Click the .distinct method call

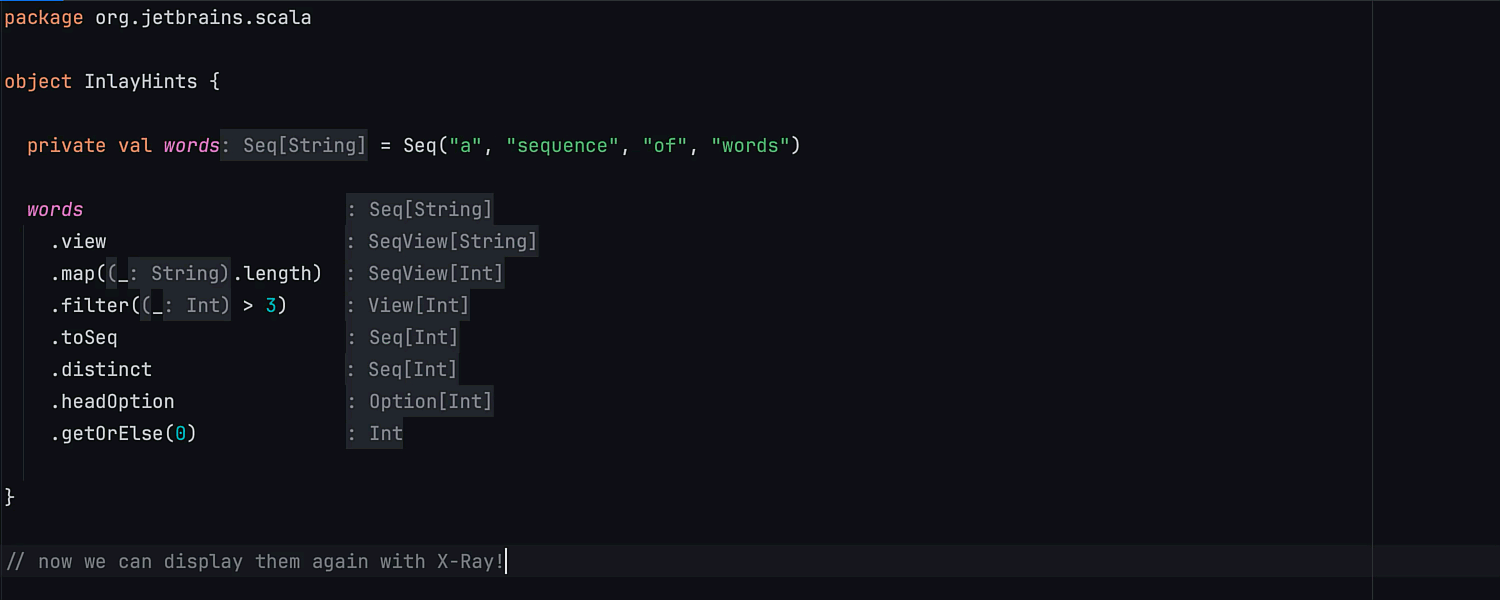(x=102, y=370)
